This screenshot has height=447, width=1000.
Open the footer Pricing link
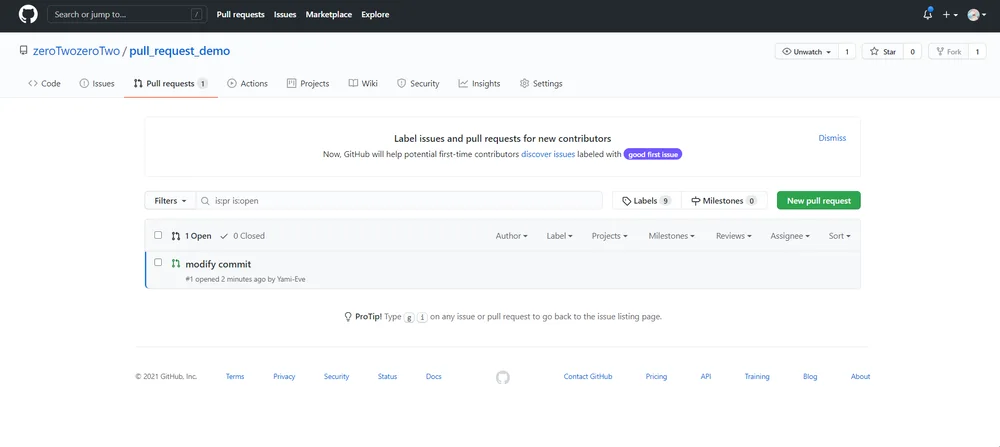pos(656,377)
